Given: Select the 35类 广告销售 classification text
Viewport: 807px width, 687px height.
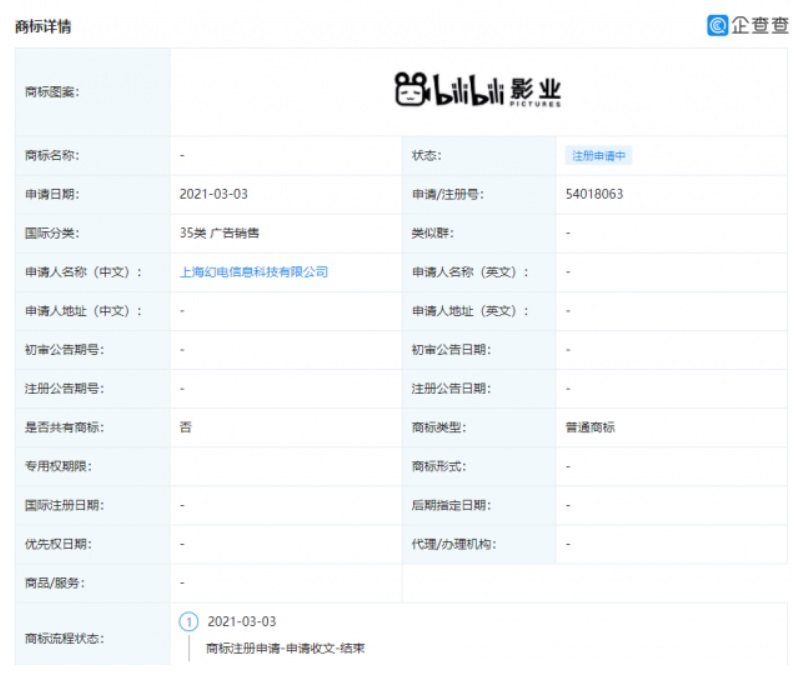Looking at the screenshot, I should [218, 233].
